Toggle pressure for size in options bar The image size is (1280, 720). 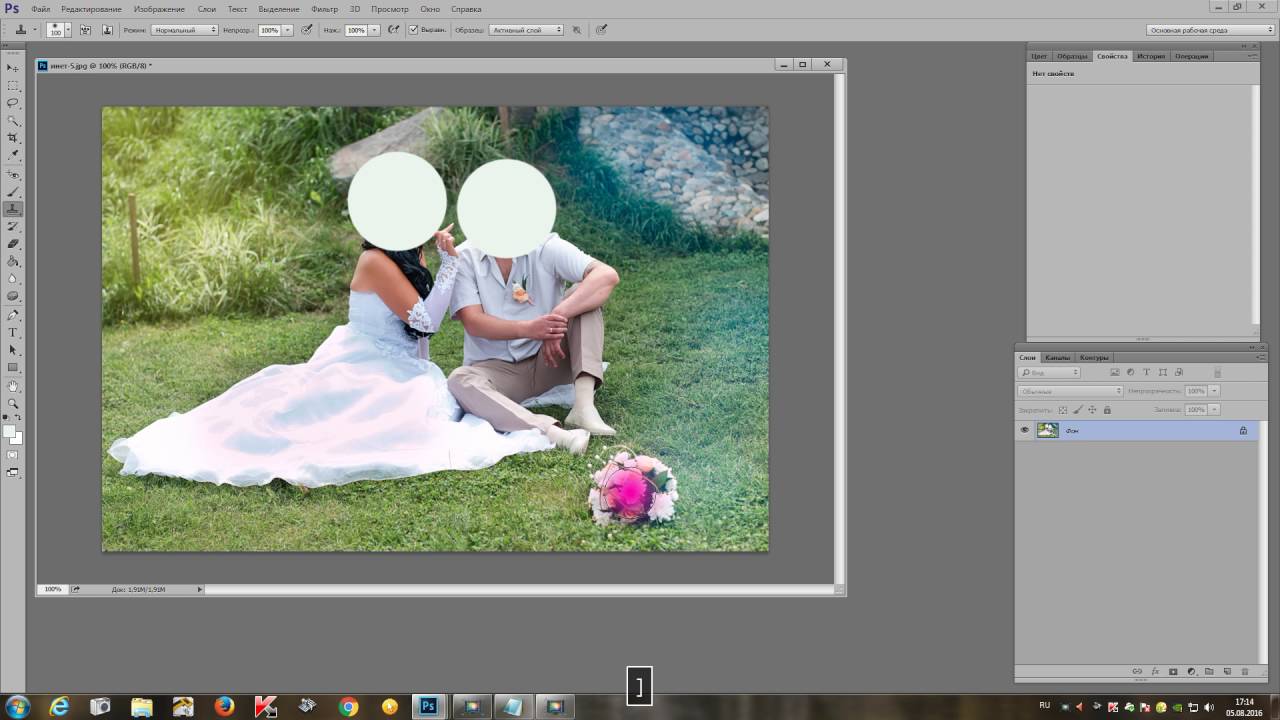601,30
